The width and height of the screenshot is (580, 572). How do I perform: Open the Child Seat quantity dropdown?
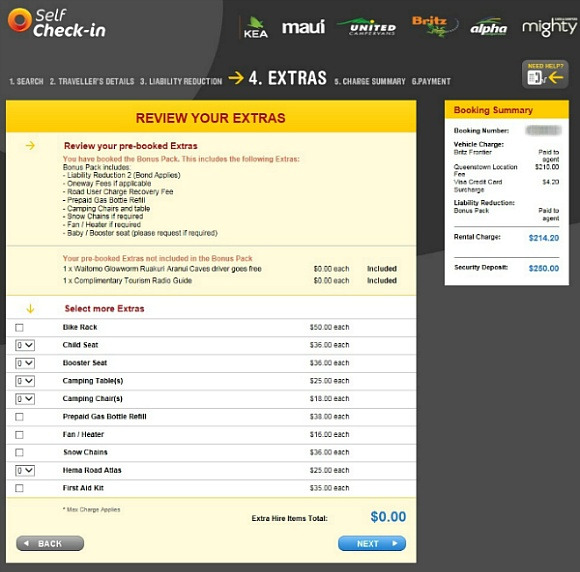pos(25,345)
